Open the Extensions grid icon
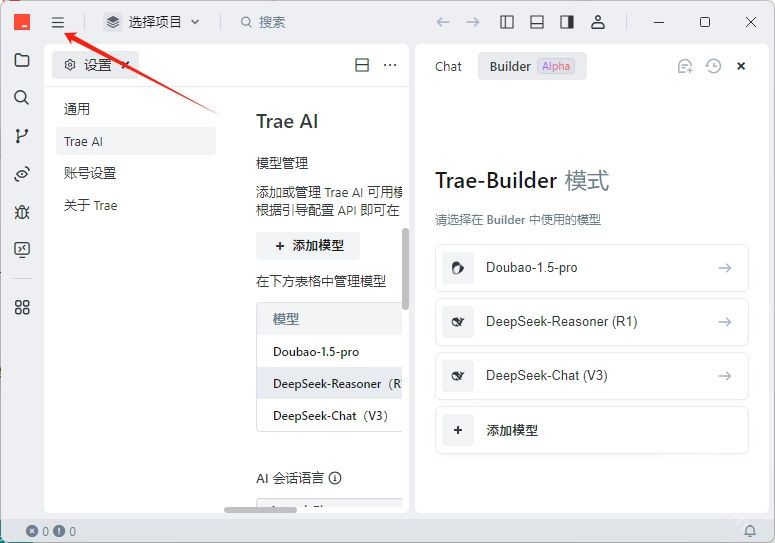The width and height of the screenshot is (775, 543). [x=22, y=307]
